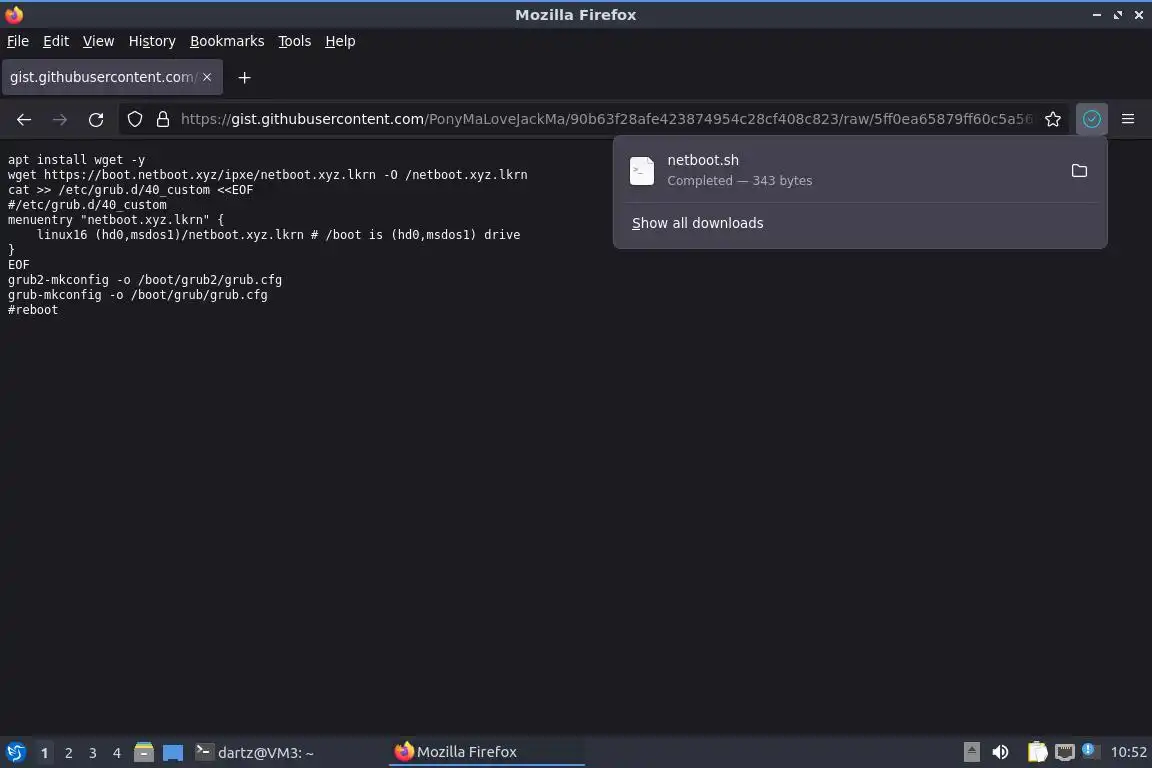Open the clipboard manager tray icon
This screenshot has width=1152, height=768.
(1037, 752)
